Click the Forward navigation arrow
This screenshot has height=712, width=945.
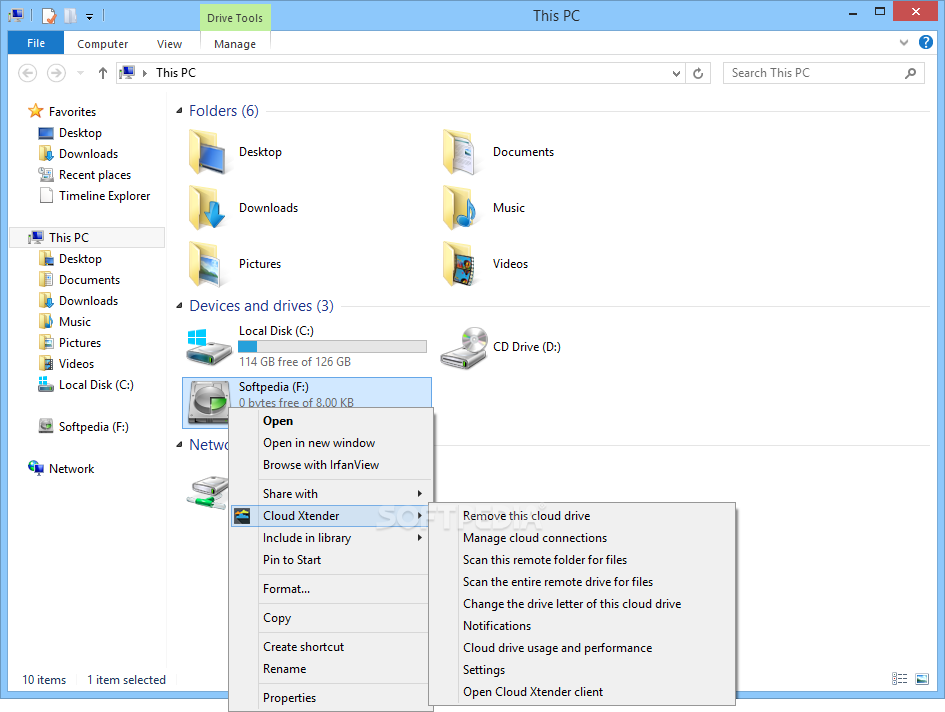pos(56,73)
